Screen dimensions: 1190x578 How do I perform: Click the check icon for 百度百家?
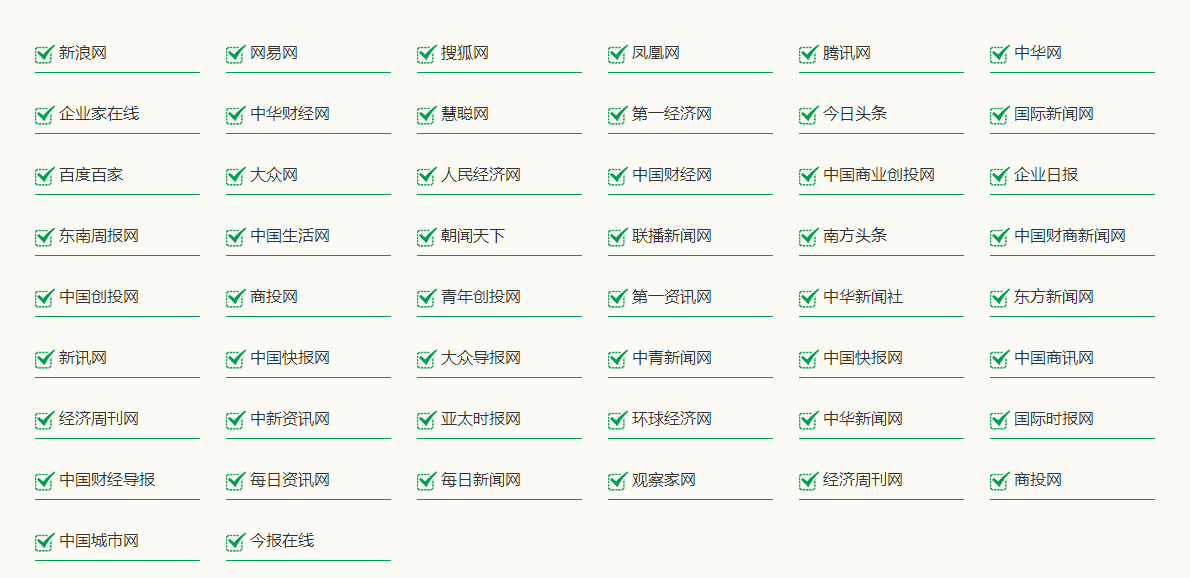(x=44, y=176)
